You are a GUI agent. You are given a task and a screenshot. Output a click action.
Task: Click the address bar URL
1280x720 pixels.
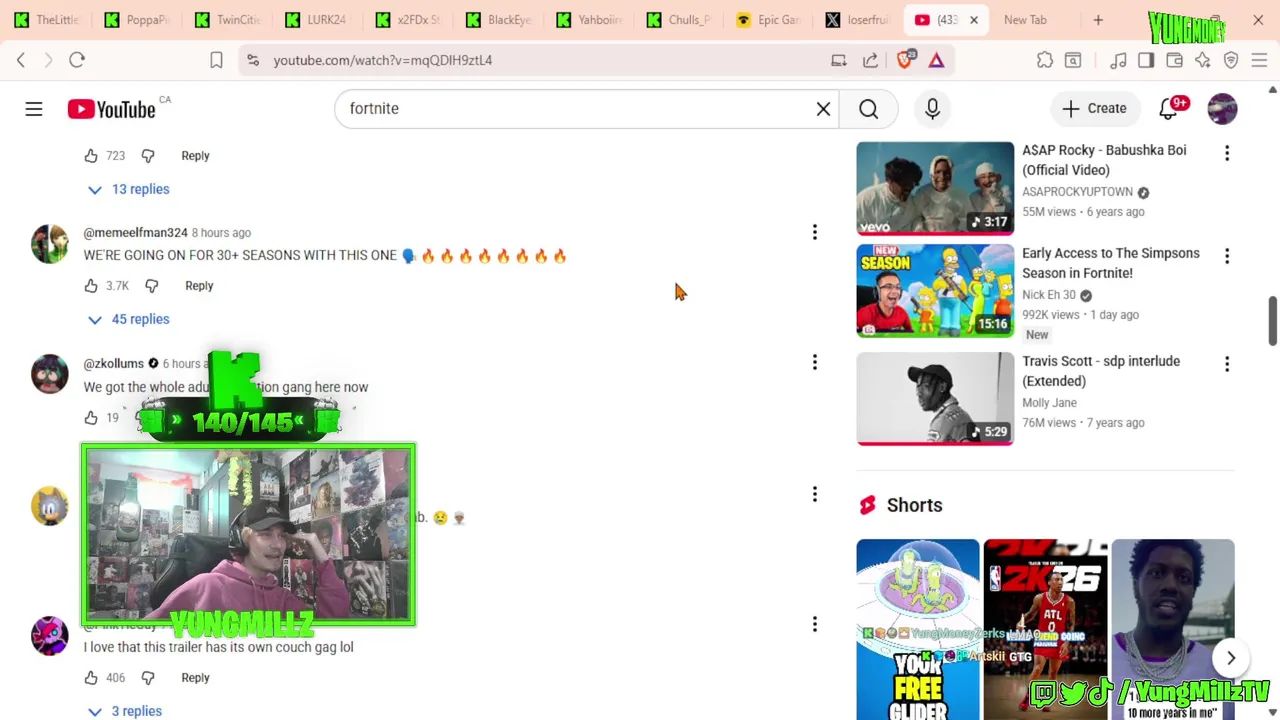pyautogui.click(x=382, y=60)
